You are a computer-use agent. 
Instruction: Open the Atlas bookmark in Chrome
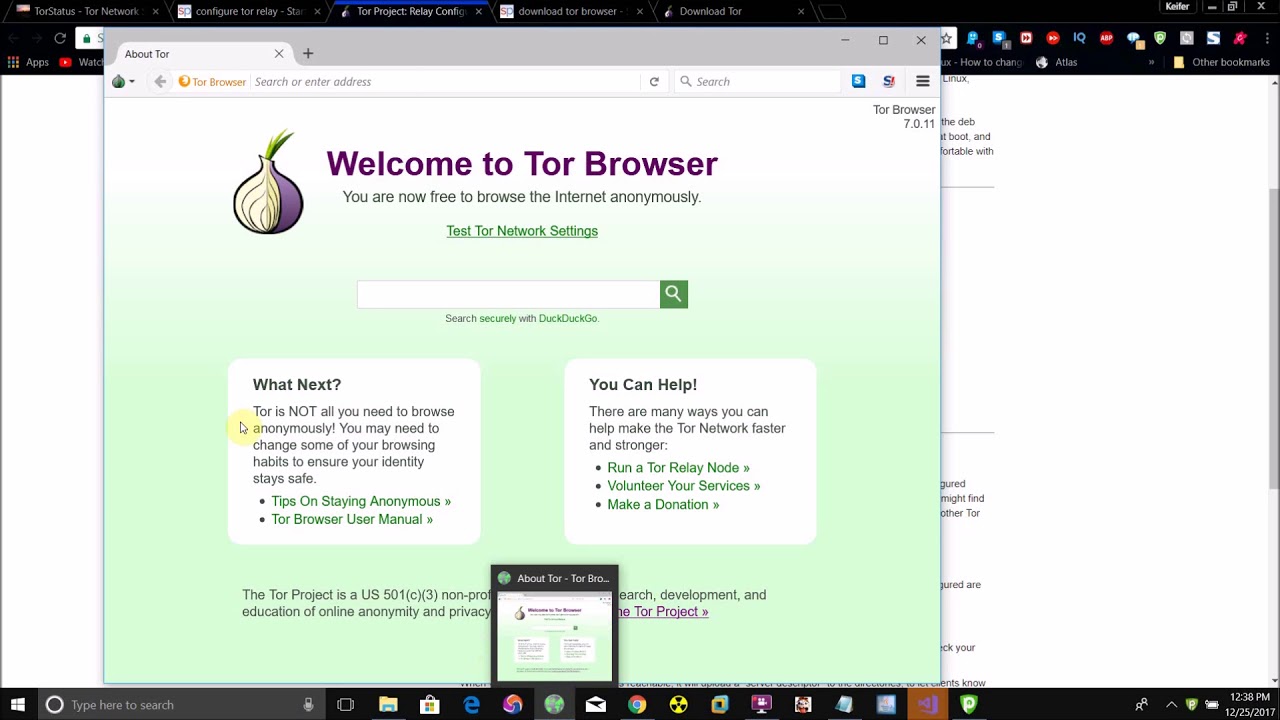tap(1057, 62)
